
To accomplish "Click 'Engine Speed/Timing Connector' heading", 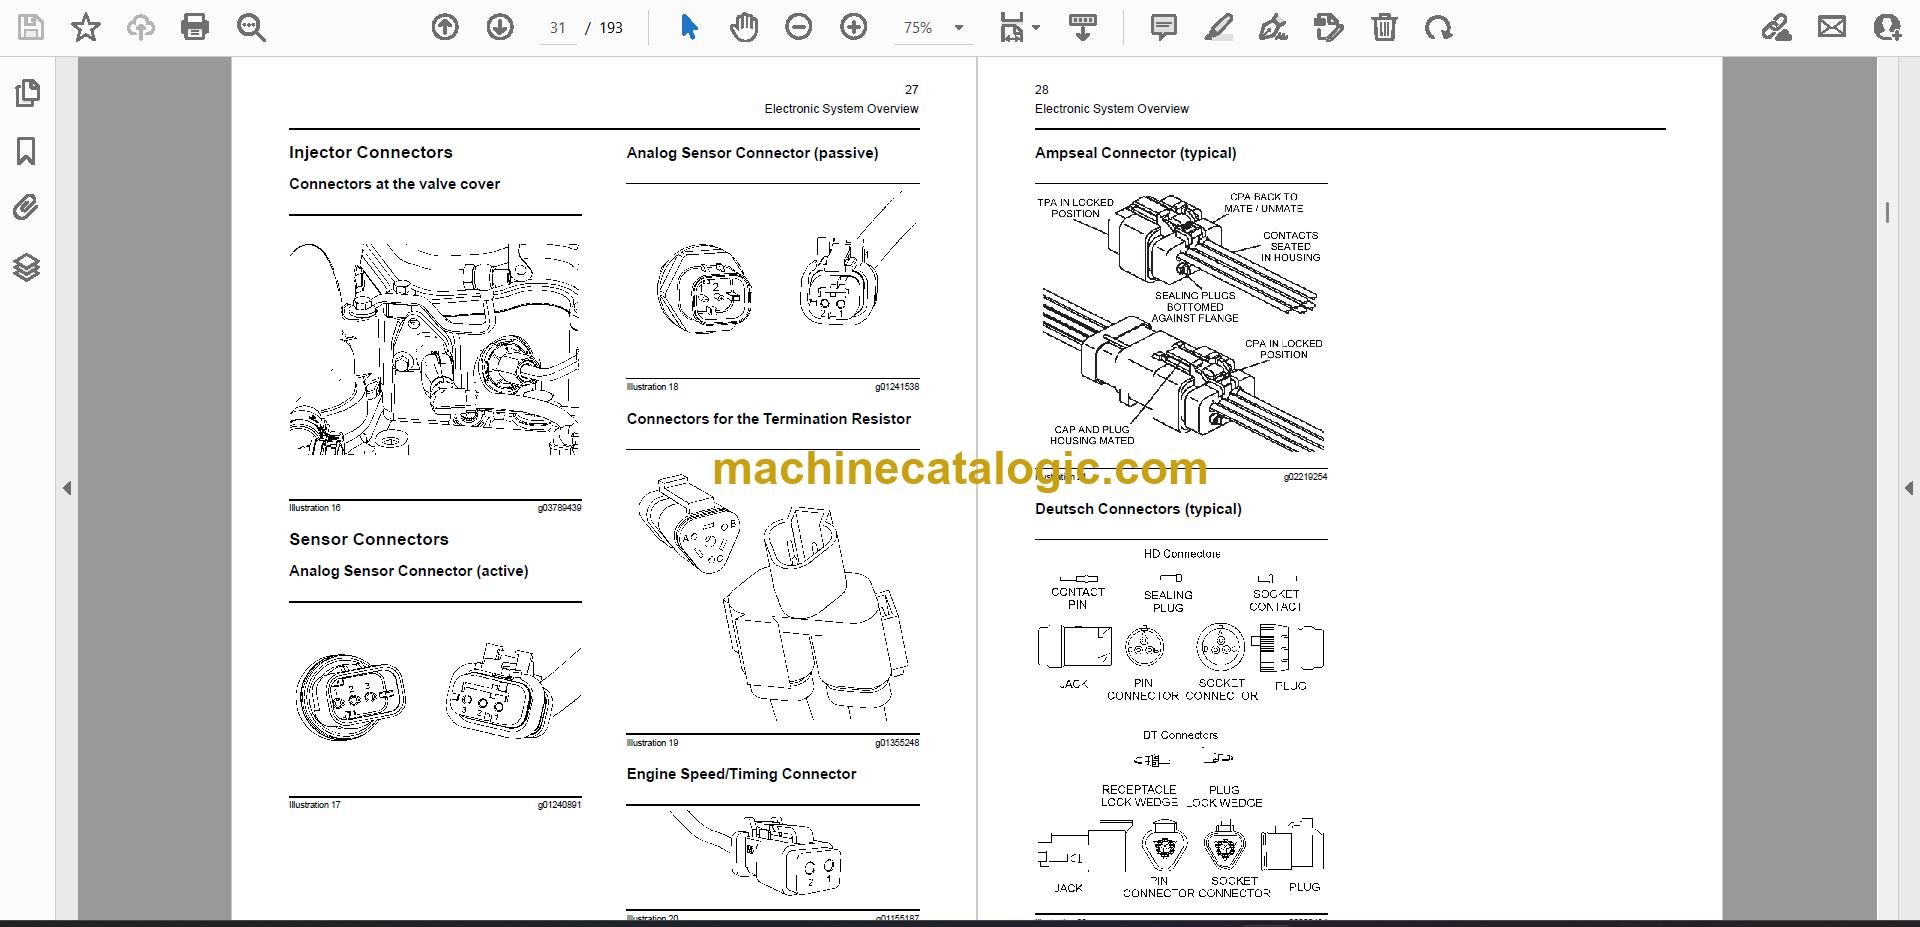I will pyautogui.click(x=741, y=774).
